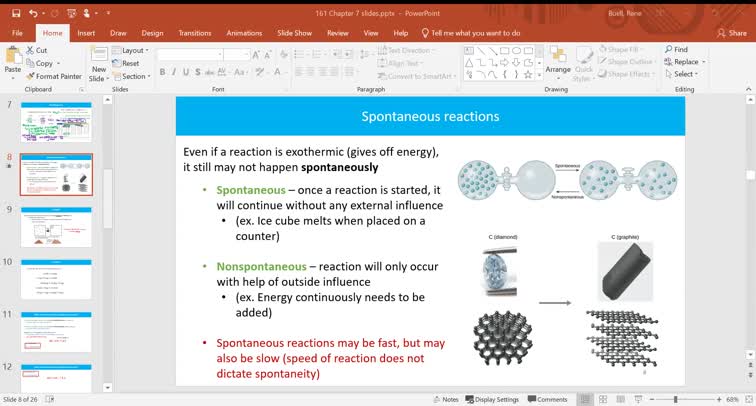Image resolution: width=756 pixels, height=406 pixels.
Task: Click the Share button
Action: point(733,33)
